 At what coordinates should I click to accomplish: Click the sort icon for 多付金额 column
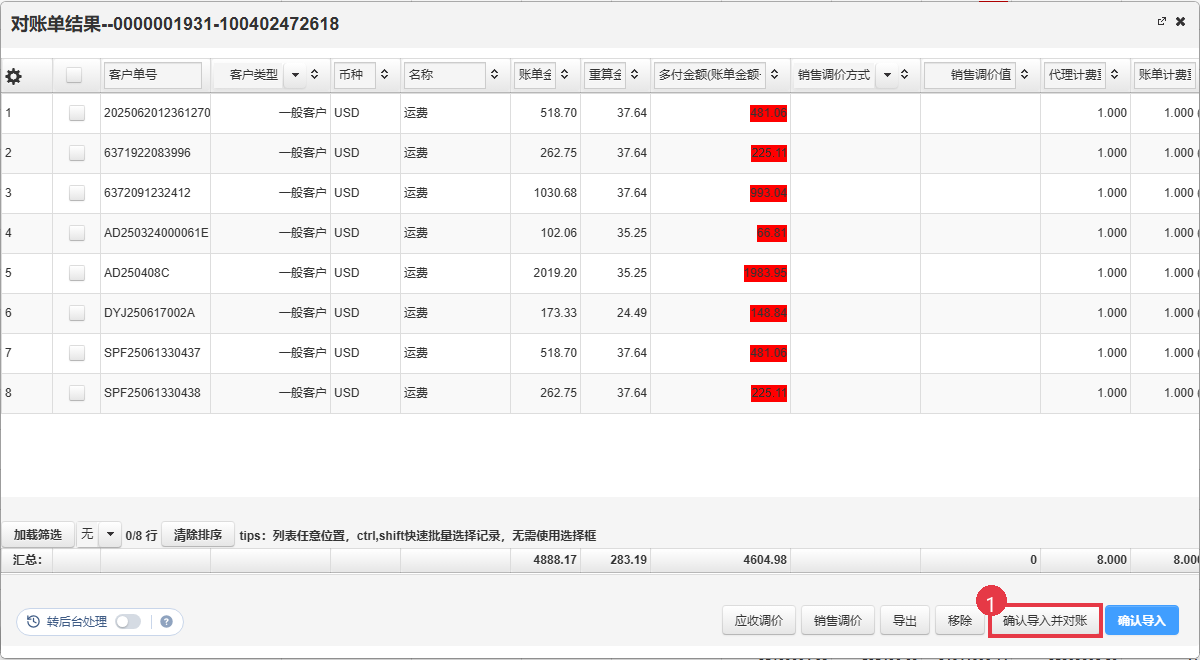click(774, 74)
